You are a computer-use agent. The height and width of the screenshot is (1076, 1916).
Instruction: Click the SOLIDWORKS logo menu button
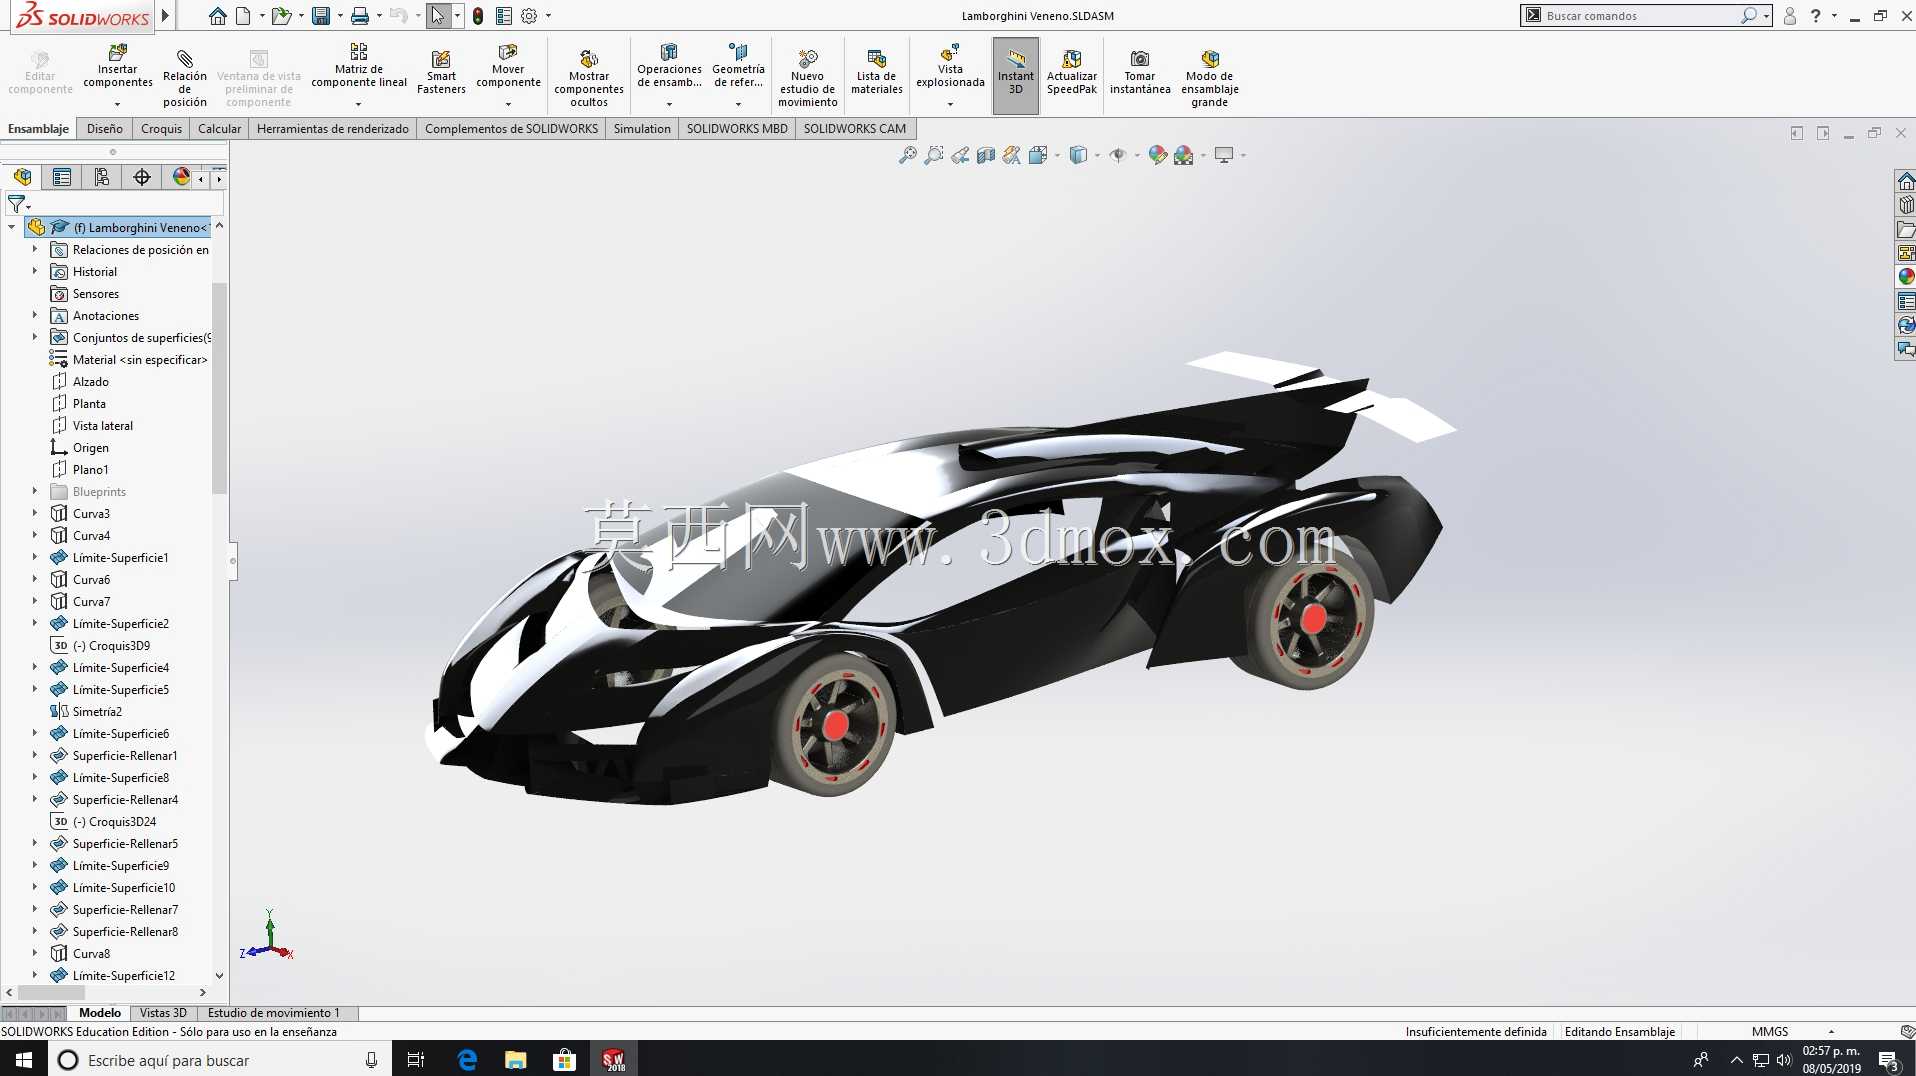tap(84, 16)
